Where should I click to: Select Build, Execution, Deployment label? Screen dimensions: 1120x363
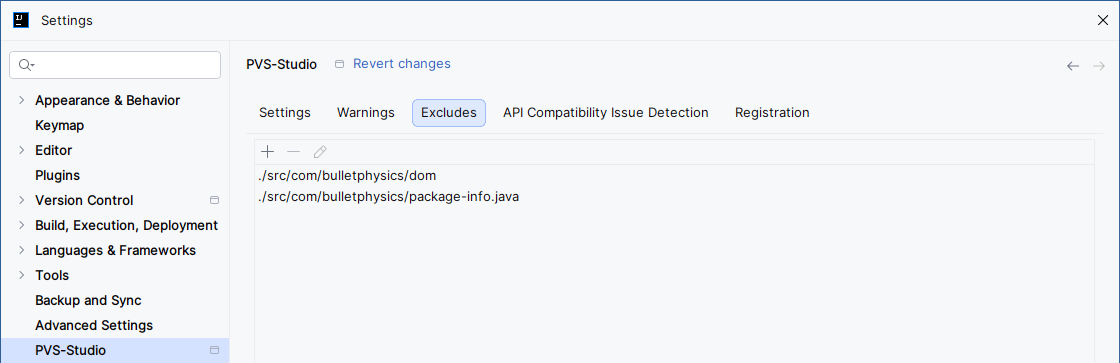point(126,225)
